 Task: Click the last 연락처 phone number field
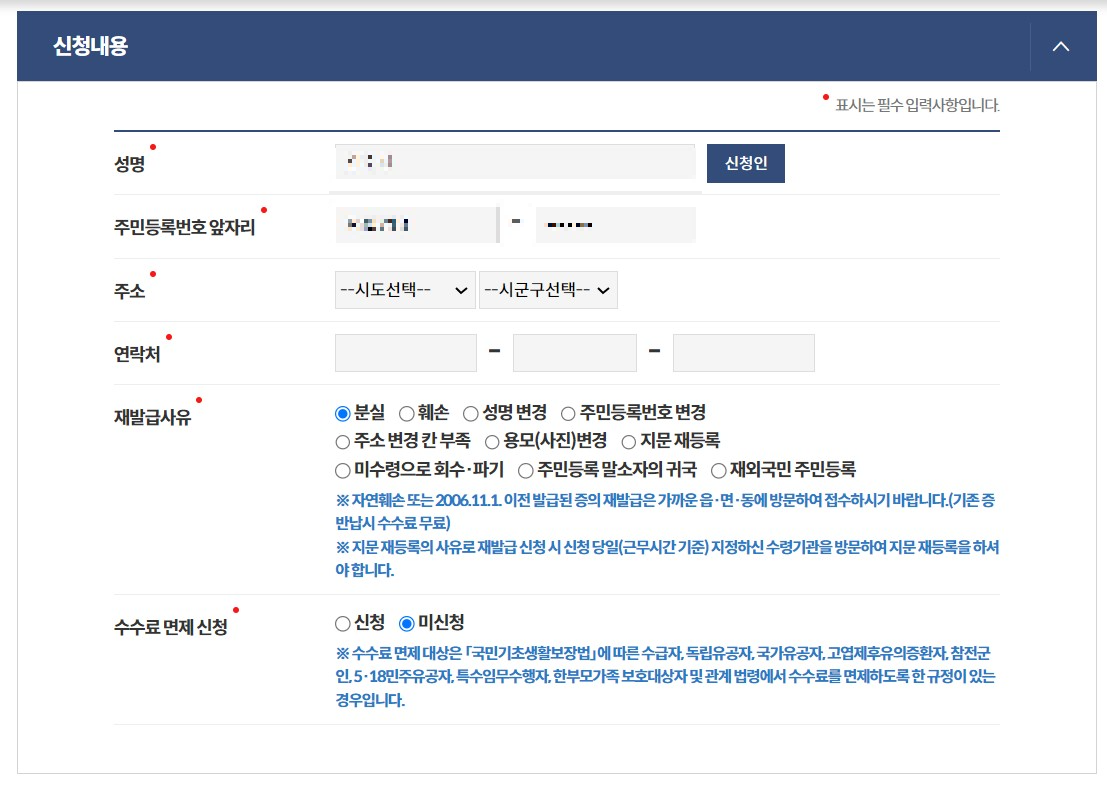click(x=743, y=353)
